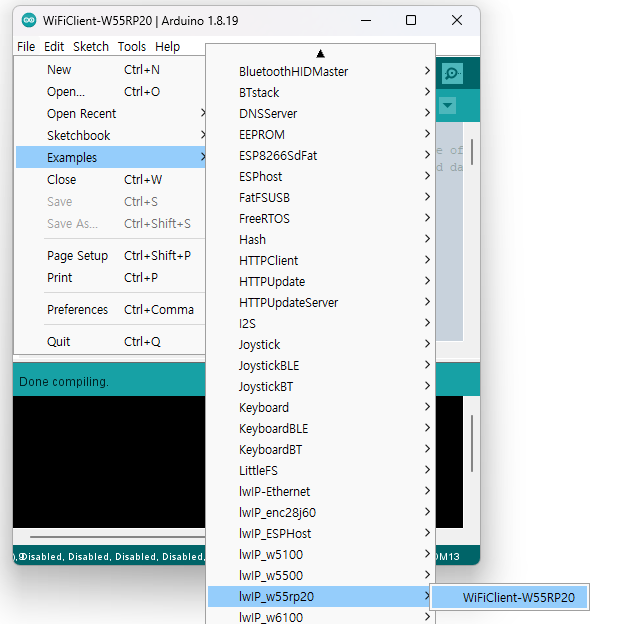
Task: Click the console vertical scrollbar
Action: [x=472, y=443]
